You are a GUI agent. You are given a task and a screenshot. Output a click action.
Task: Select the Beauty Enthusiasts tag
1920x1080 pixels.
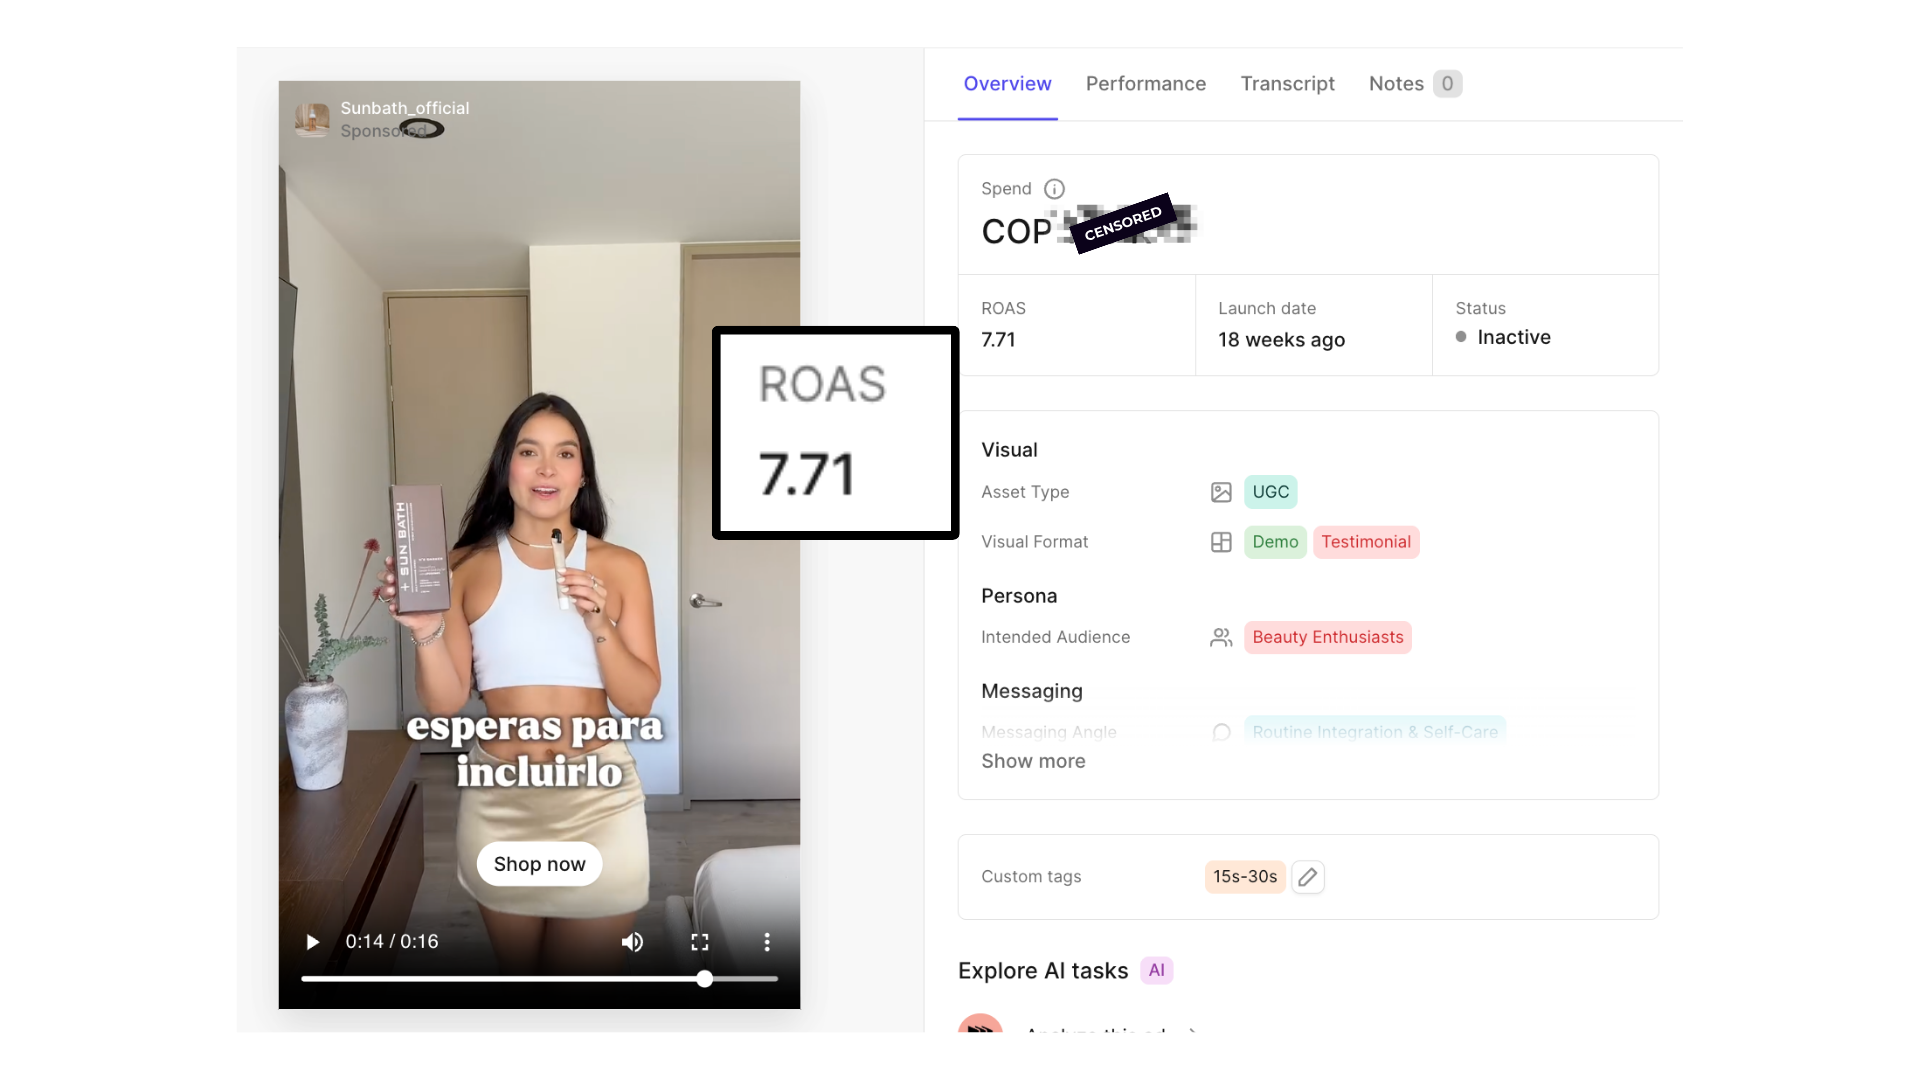coord(1328,638)
